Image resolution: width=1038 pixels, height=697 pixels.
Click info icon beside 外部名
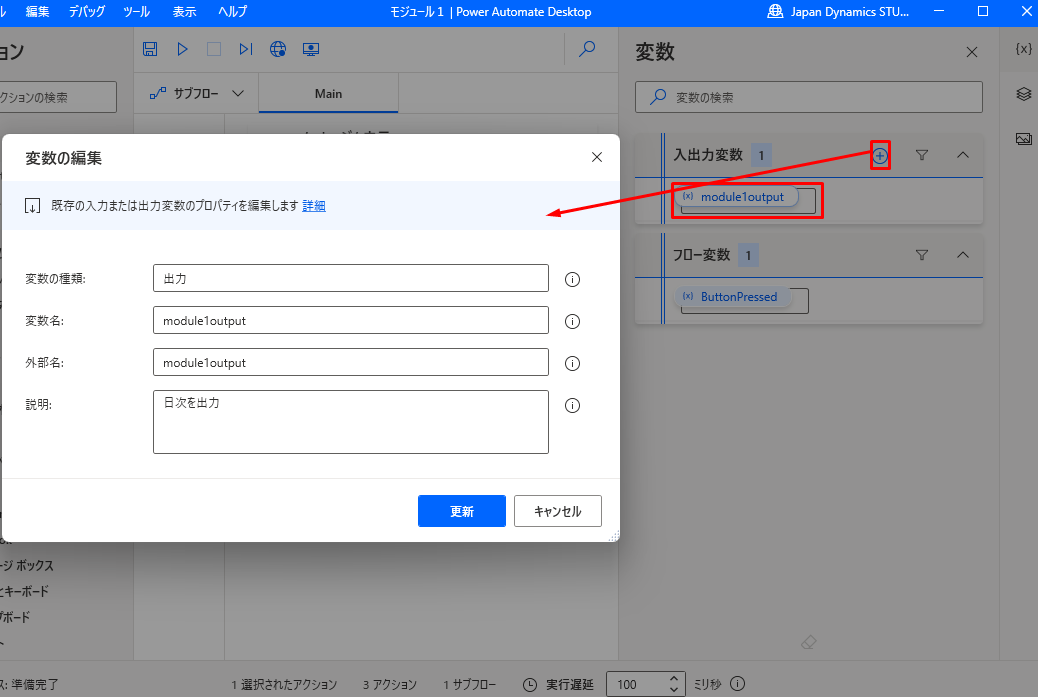tap(573, 363)
